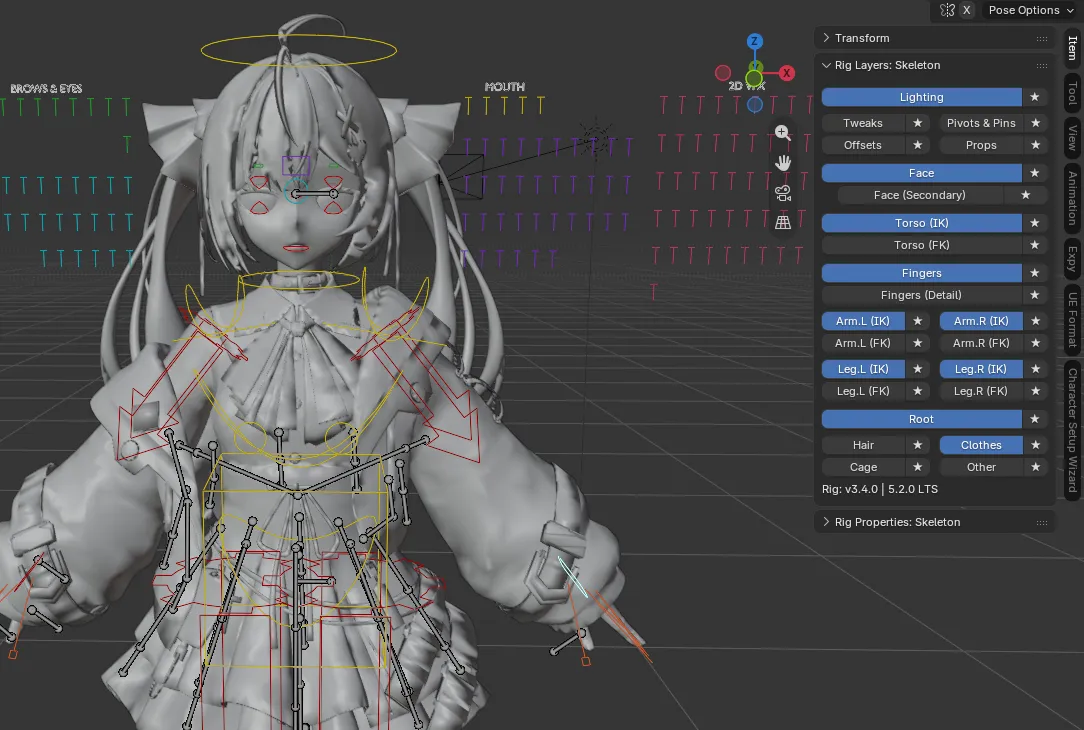Click the Cage layer button
The image size is (1084, 730).
pos(863,467)
